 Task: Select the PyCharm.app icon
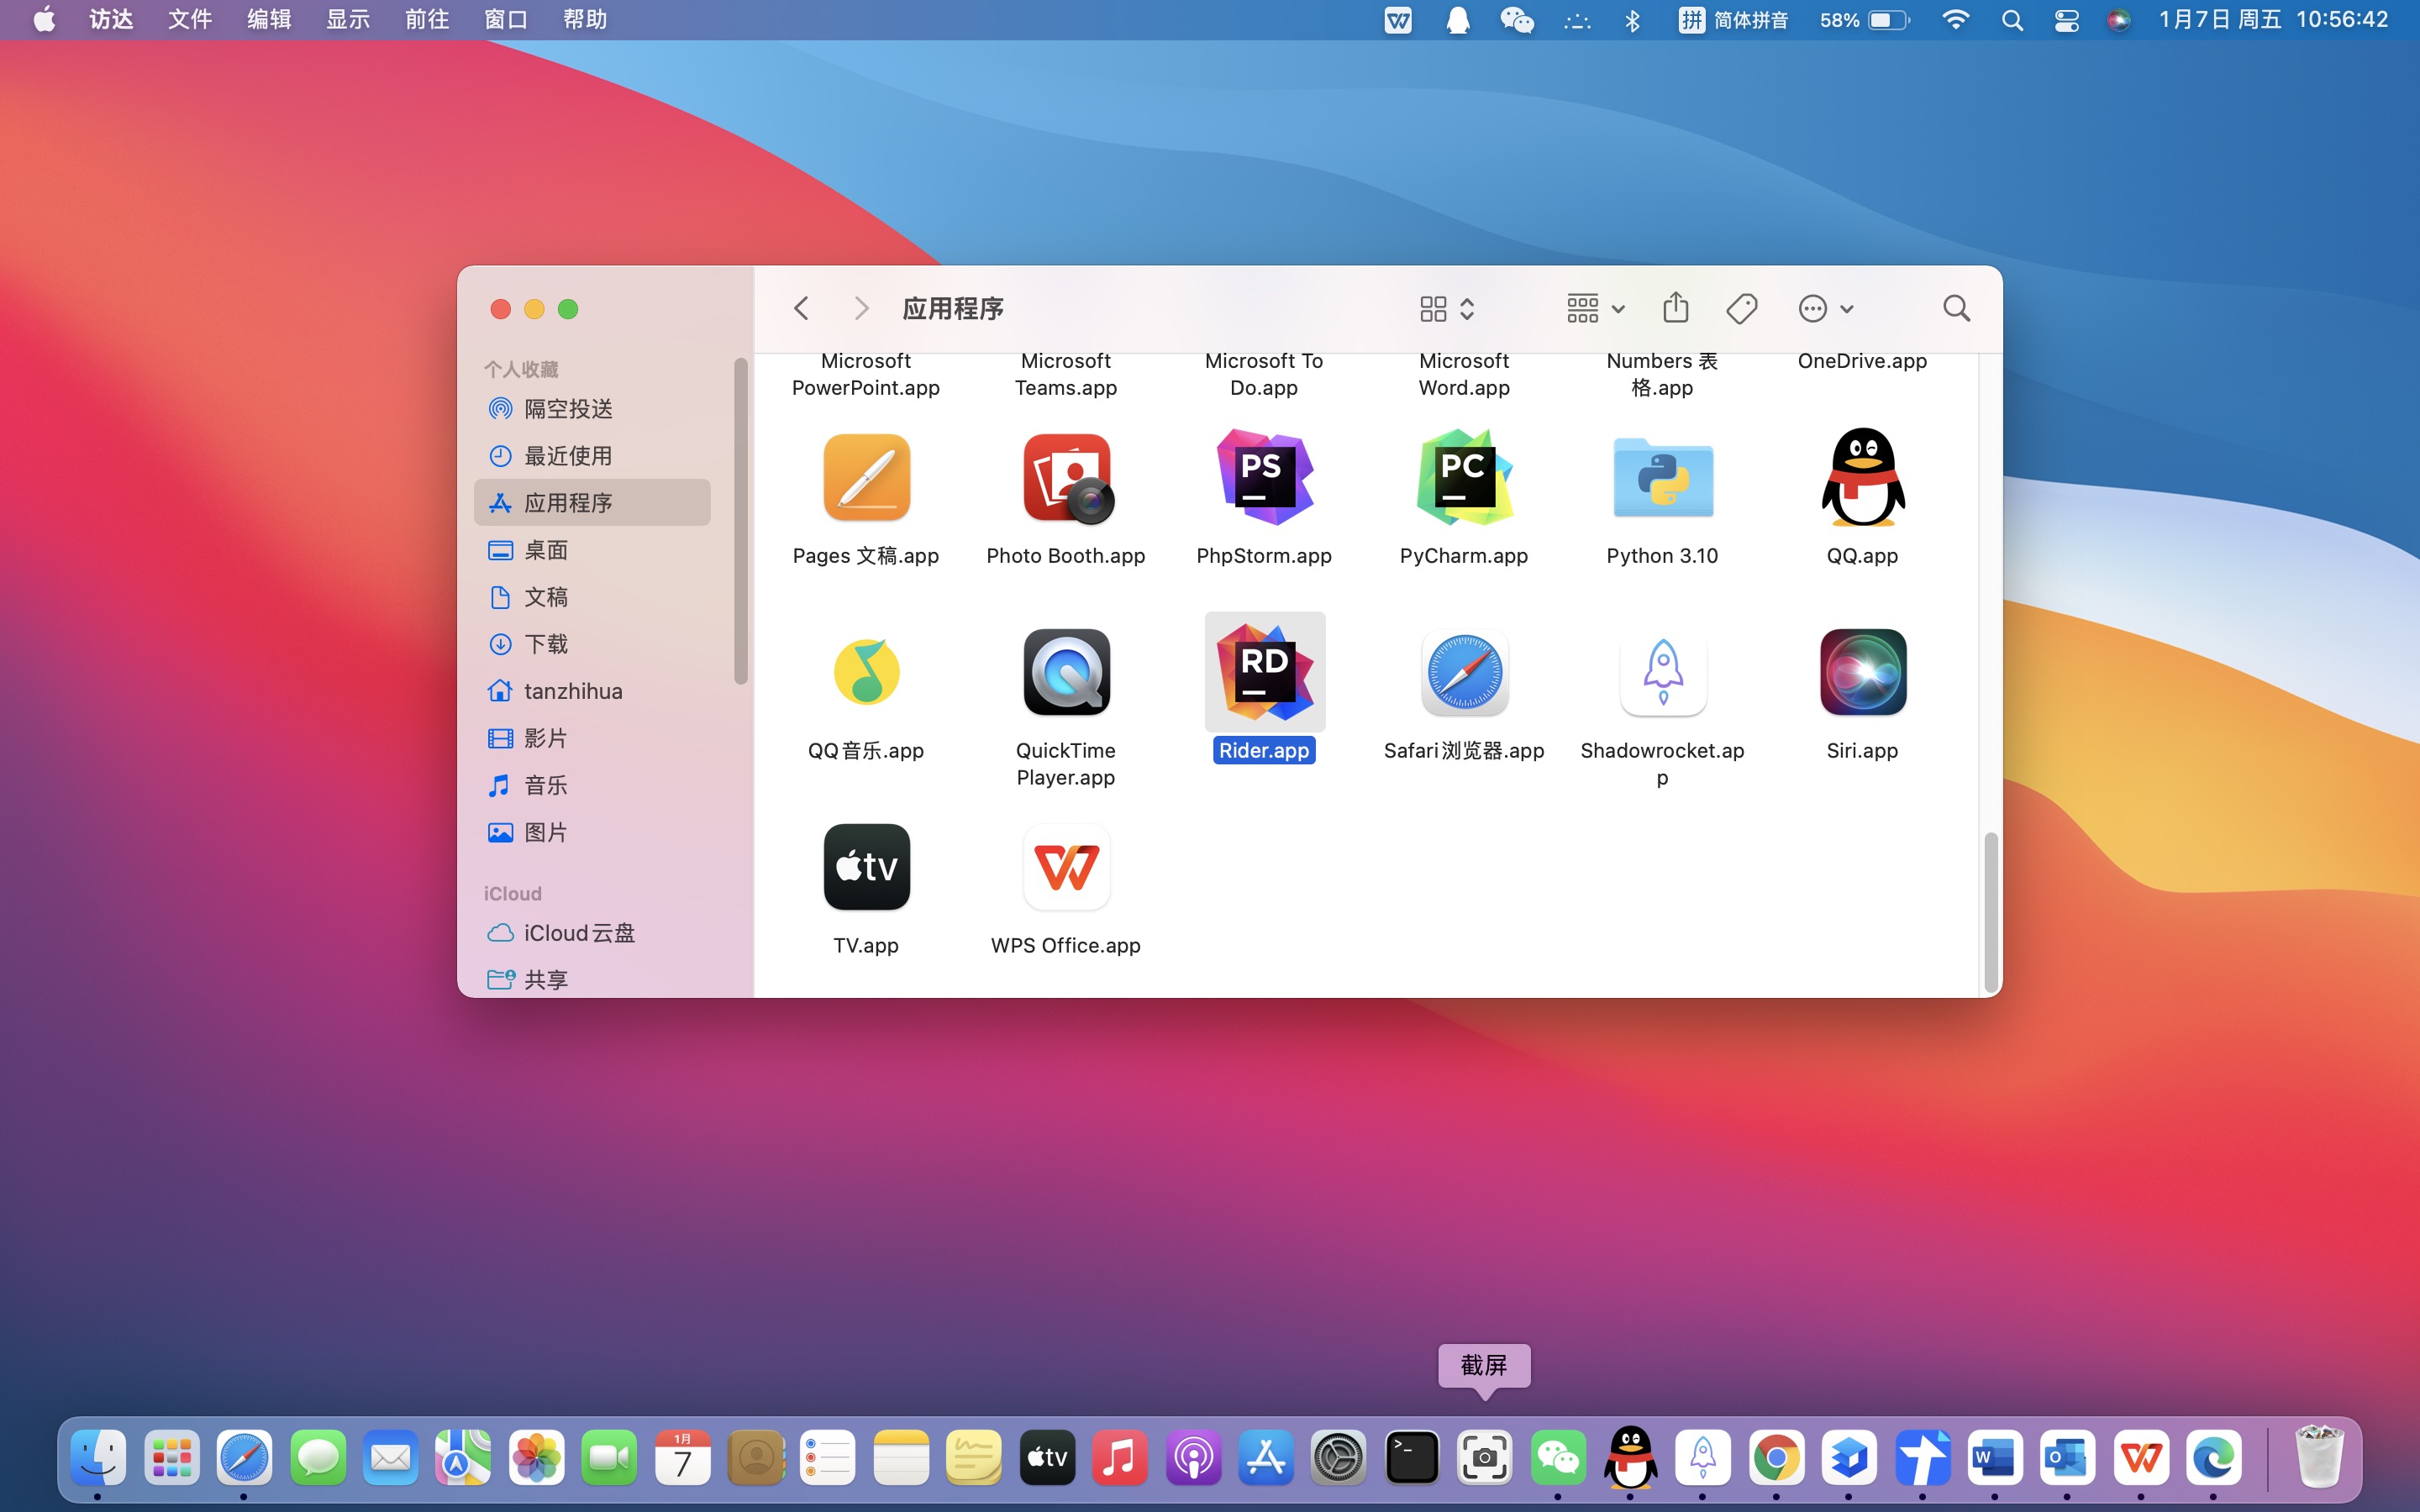click(1463, 478)
